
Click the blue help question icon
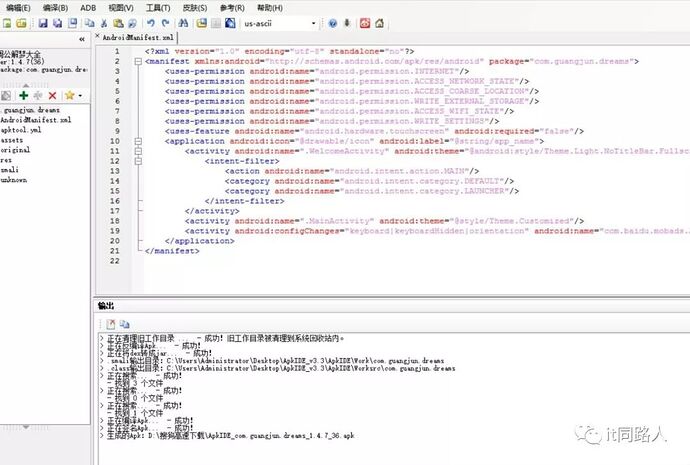pos(346,22)
